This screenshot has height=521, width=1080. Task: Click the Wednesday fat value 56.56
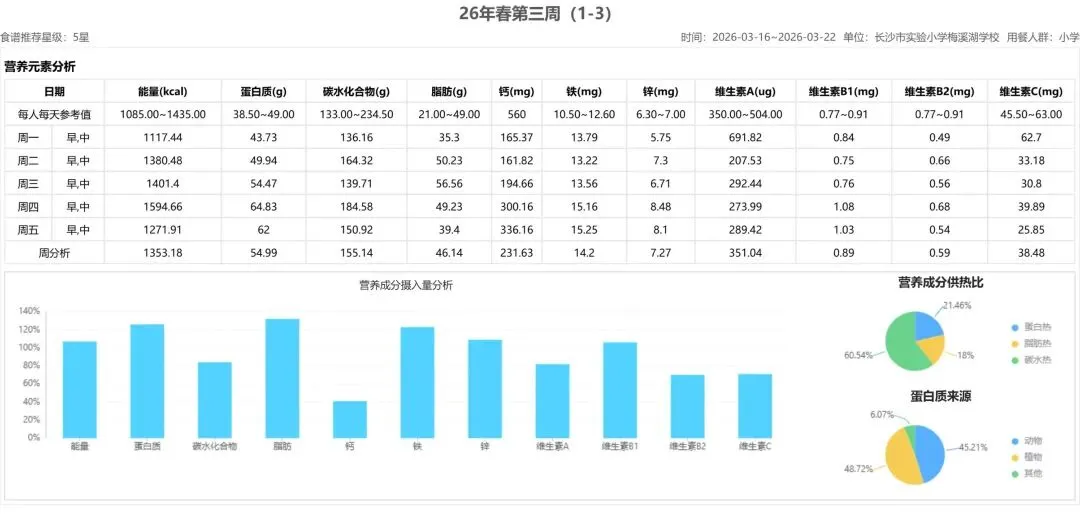point(449,183)
